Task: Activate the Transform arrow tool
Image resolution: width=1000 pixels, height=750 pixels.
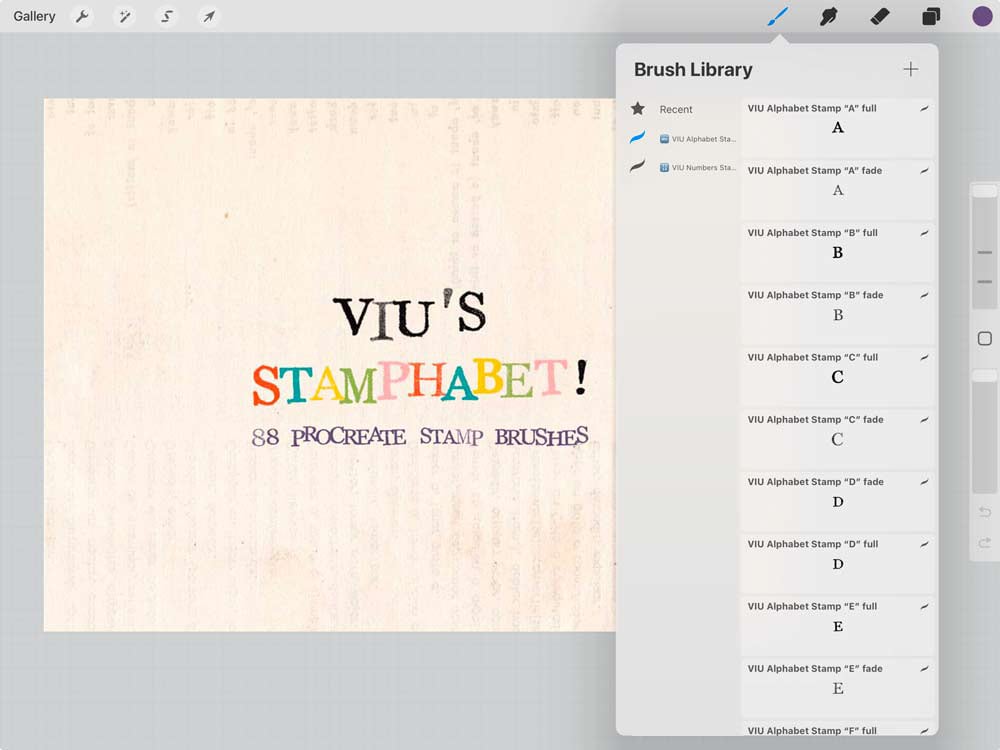Action: [209, 16]
